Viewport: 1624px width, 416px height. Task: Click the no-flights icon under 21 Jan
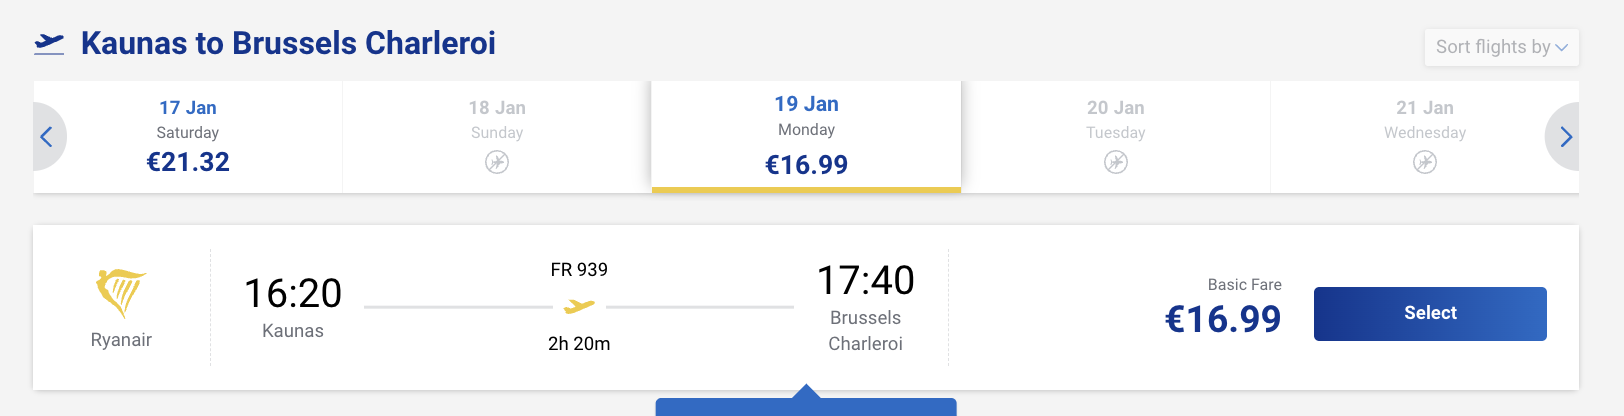pyautogui.click(x=1425, y=162)
